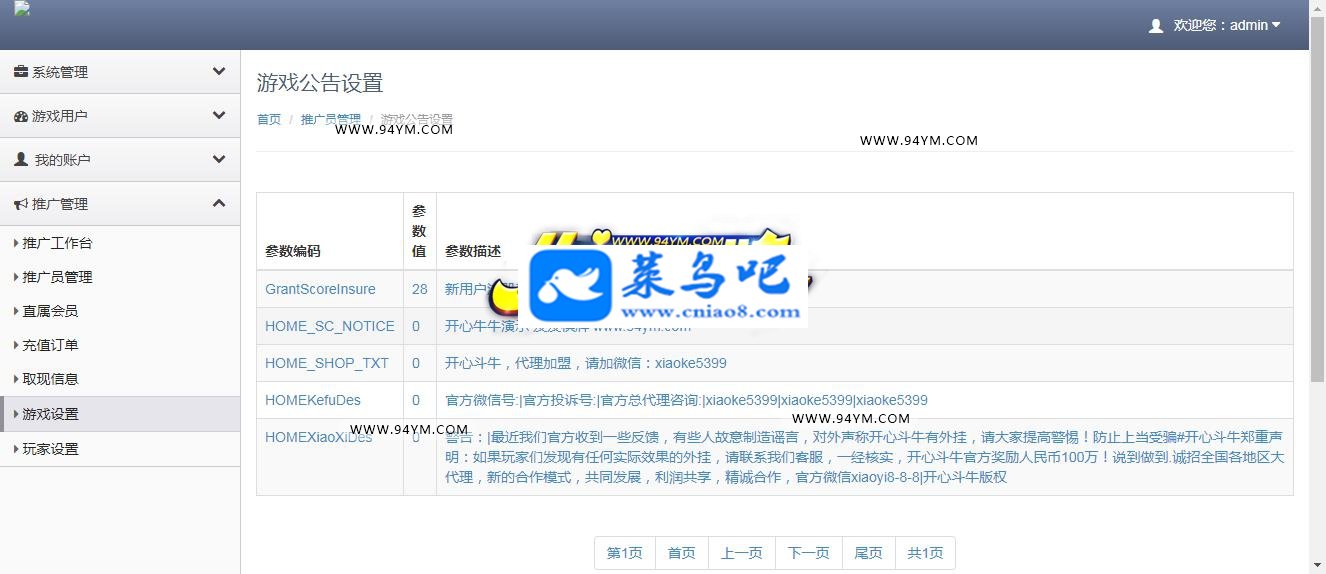Viewport: 1326px width, 574px height.
Task: Open 推广员管理 in the sidebar
Action: [120, 277]
